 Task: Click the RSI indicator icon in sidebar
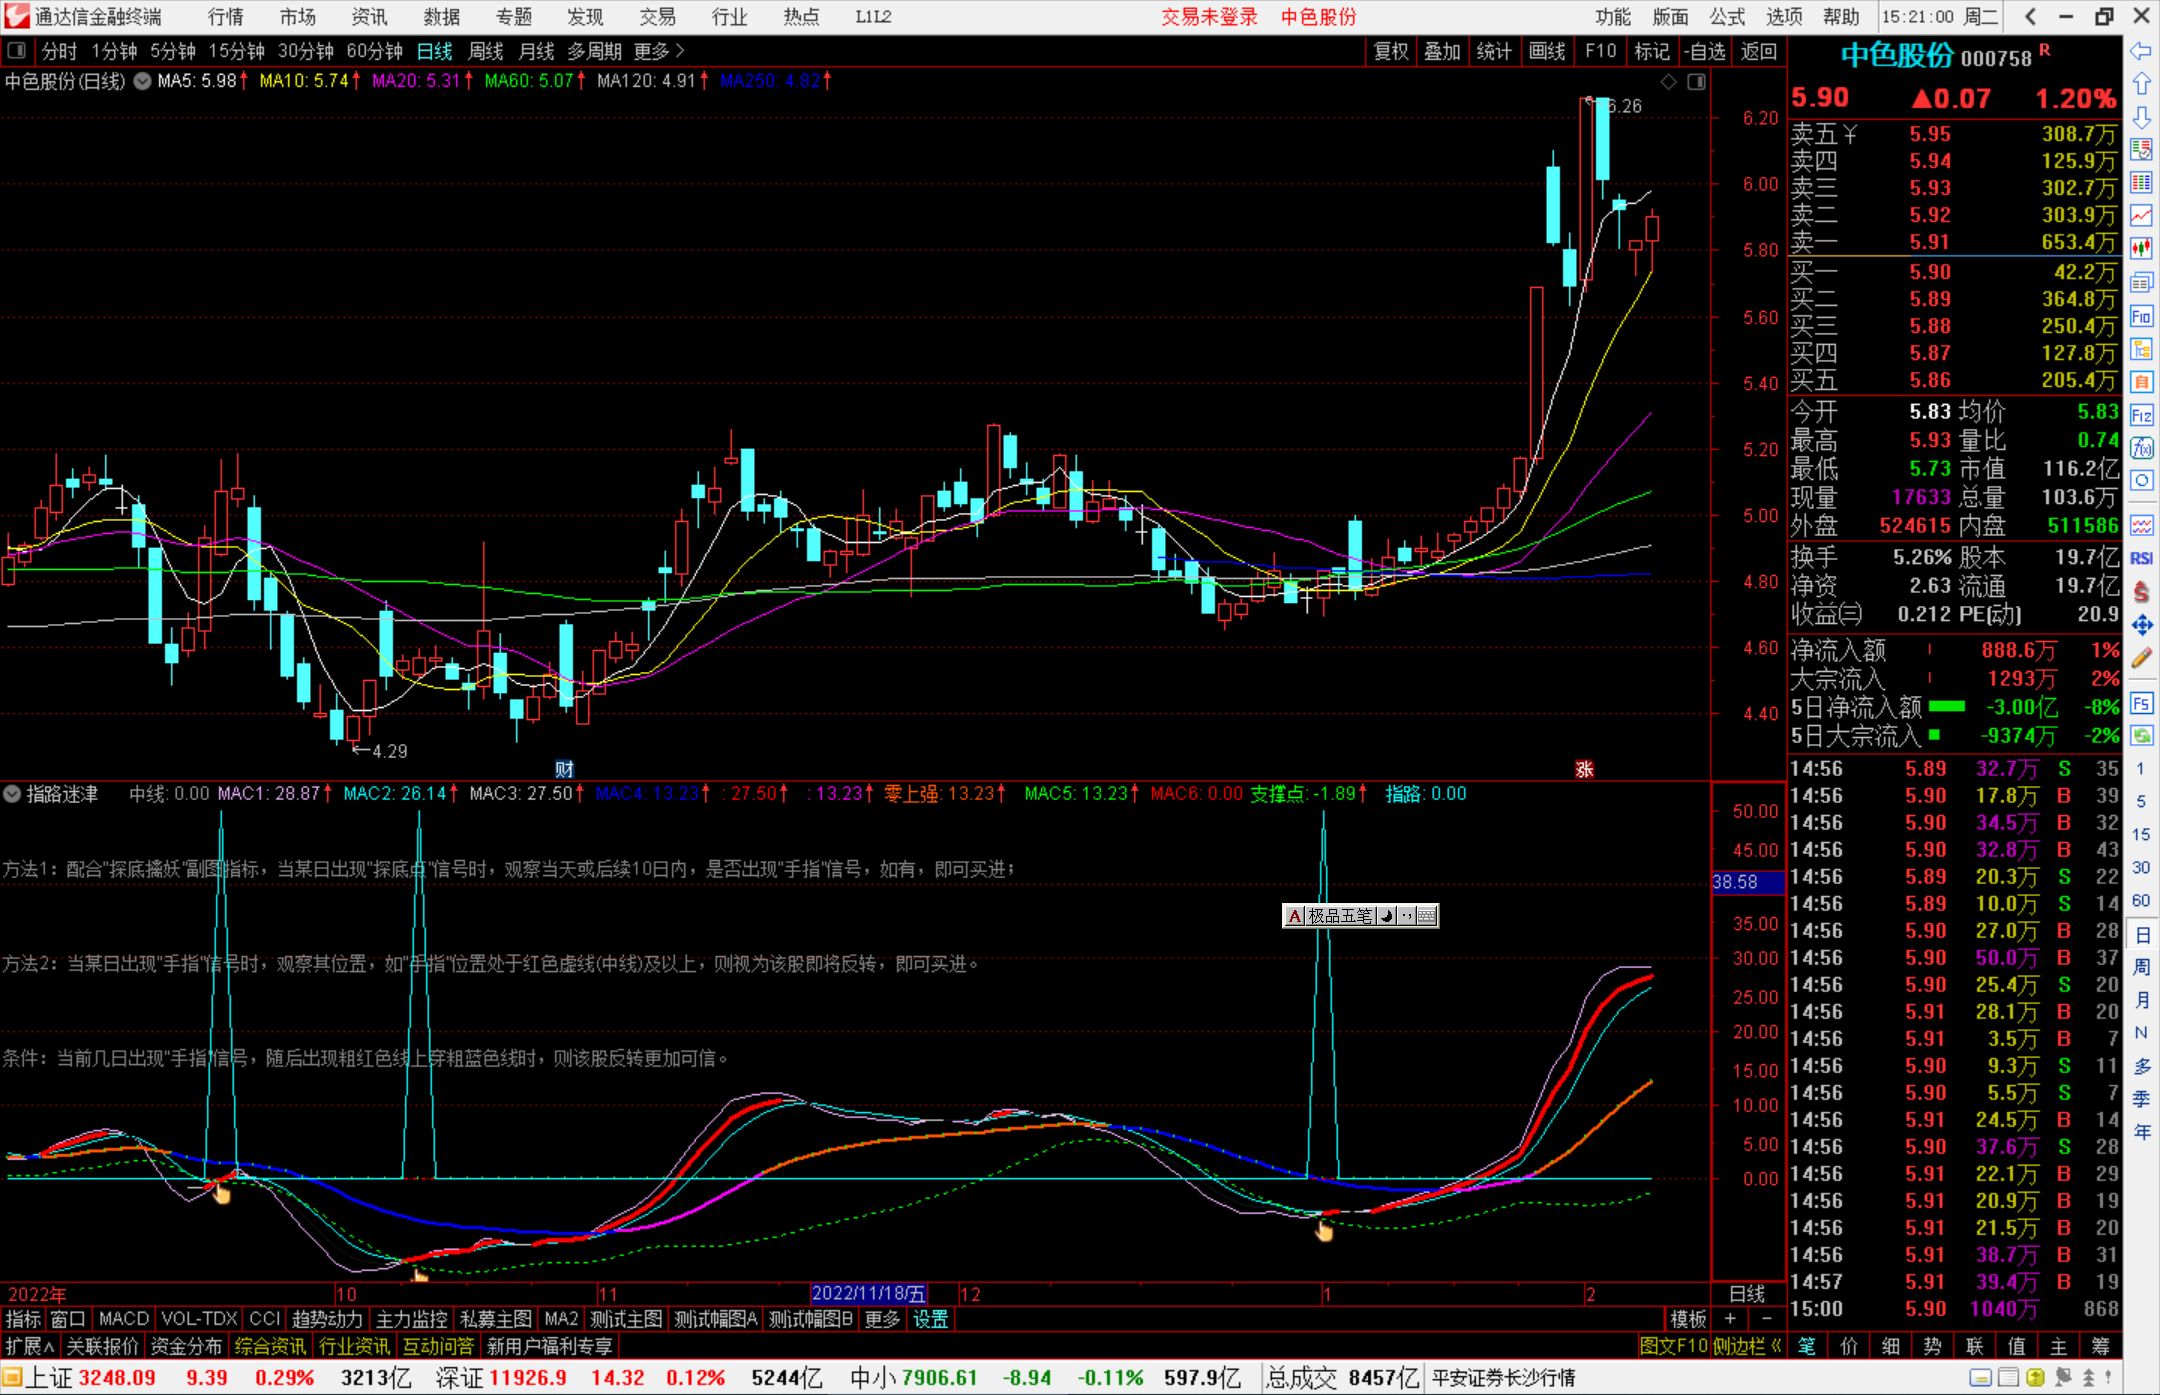coord(2141,558)
